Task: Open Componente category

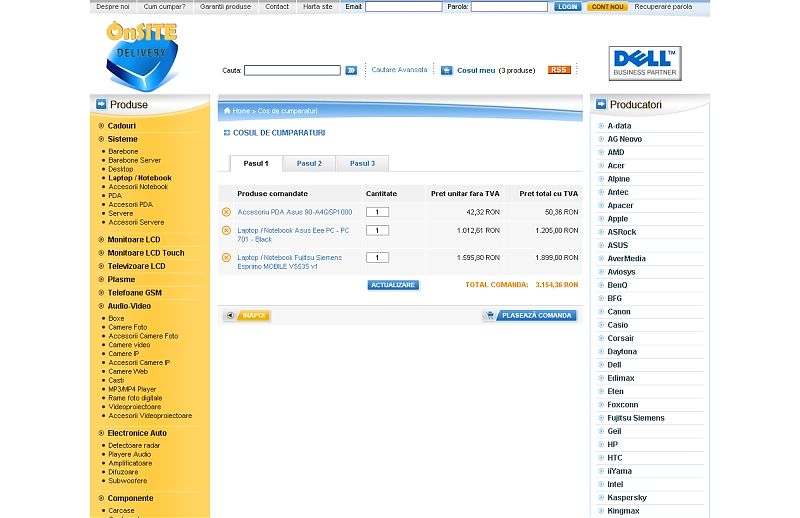Action: click(x=130, y=498)
